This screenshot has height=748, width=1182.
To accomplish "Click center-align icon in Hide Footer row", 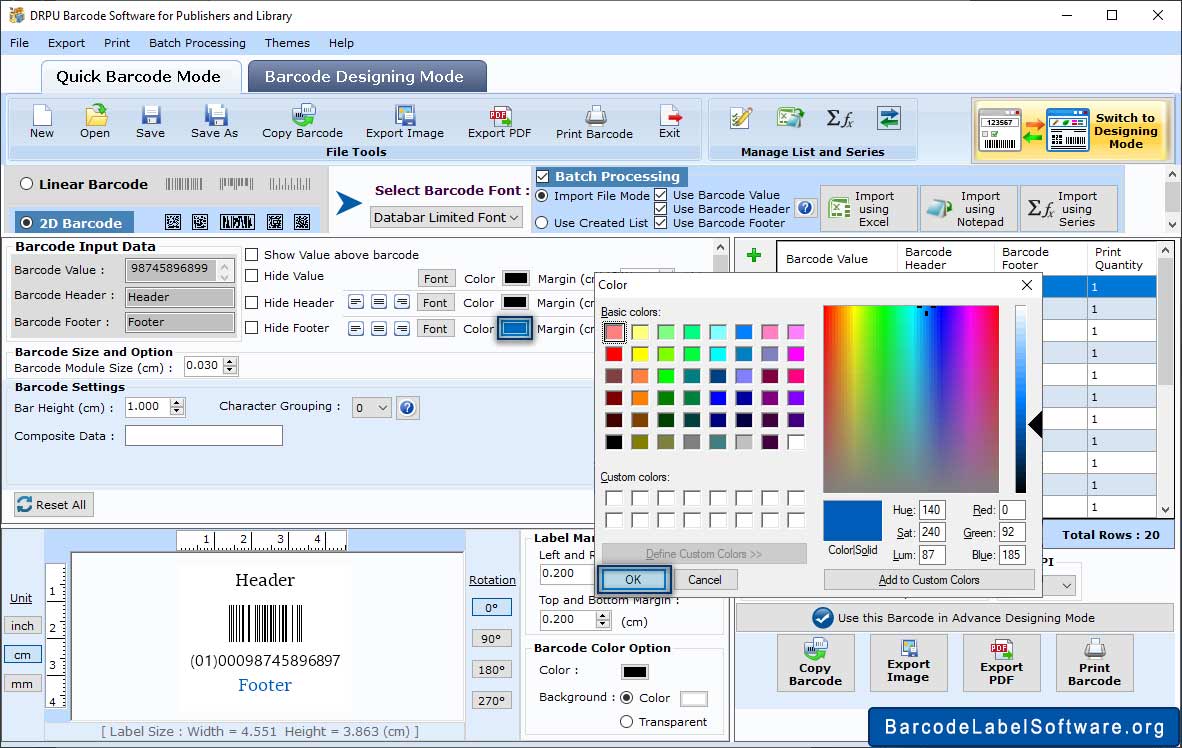I will pos(379,329).
